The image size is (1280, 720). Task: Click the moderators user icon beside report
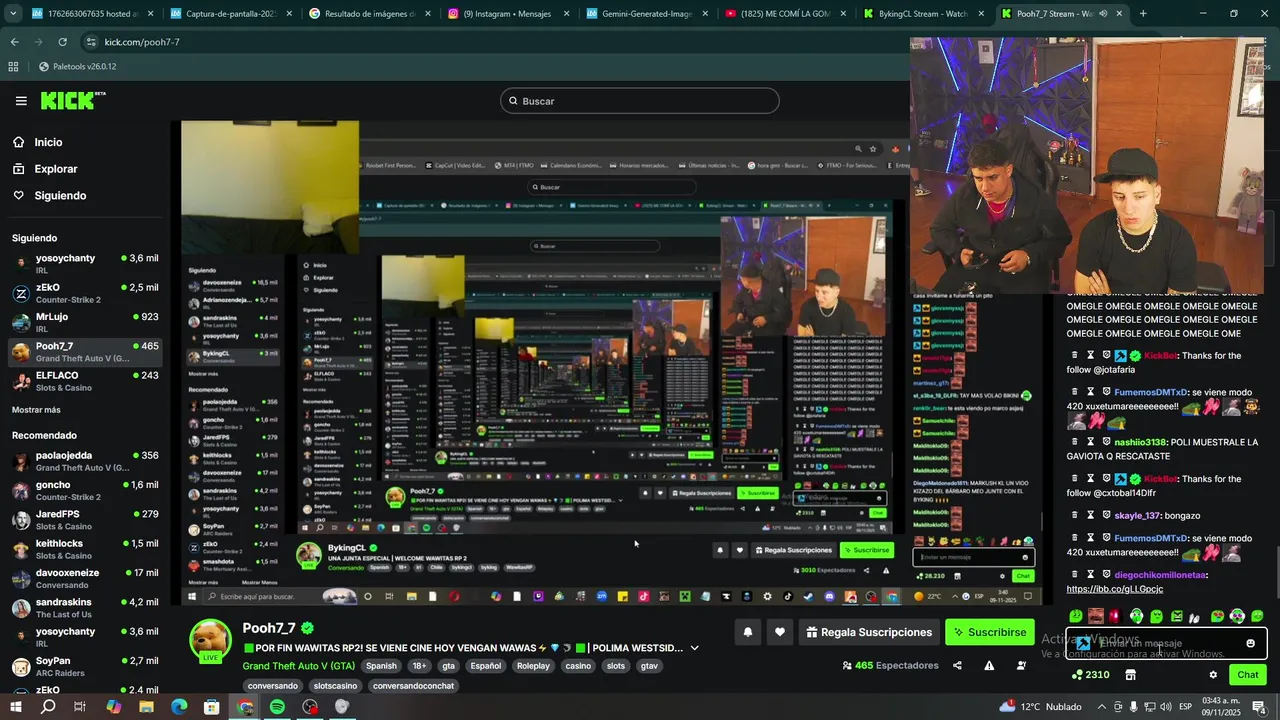click(1021, 666)
